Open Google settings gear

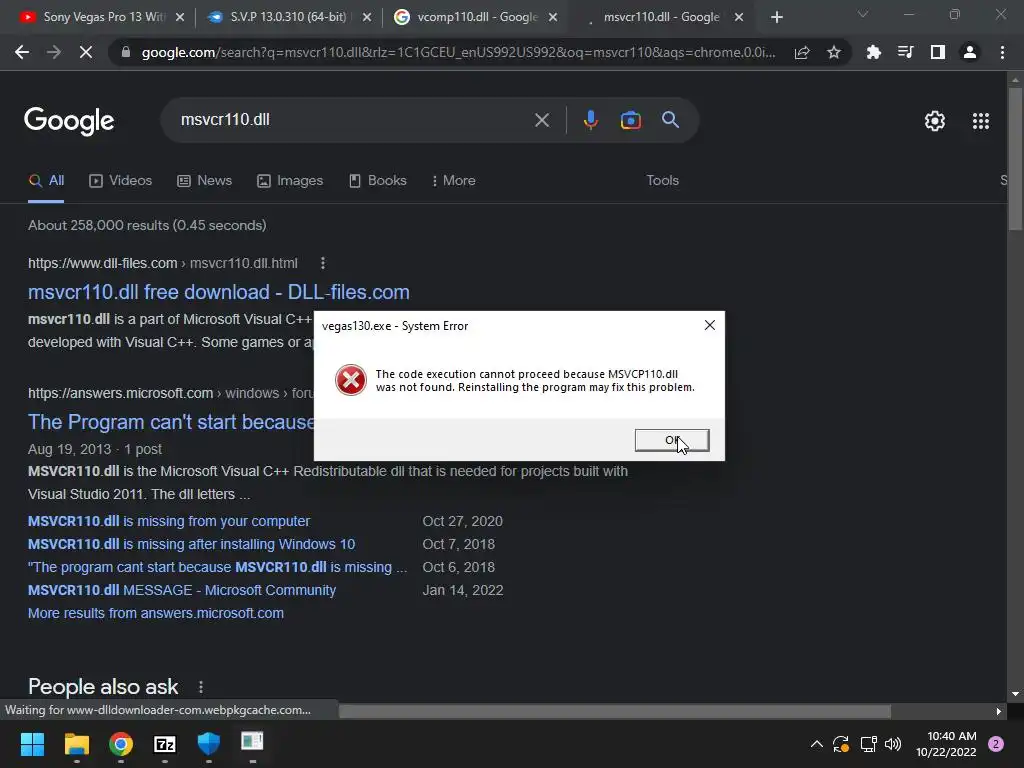[935, 121]
